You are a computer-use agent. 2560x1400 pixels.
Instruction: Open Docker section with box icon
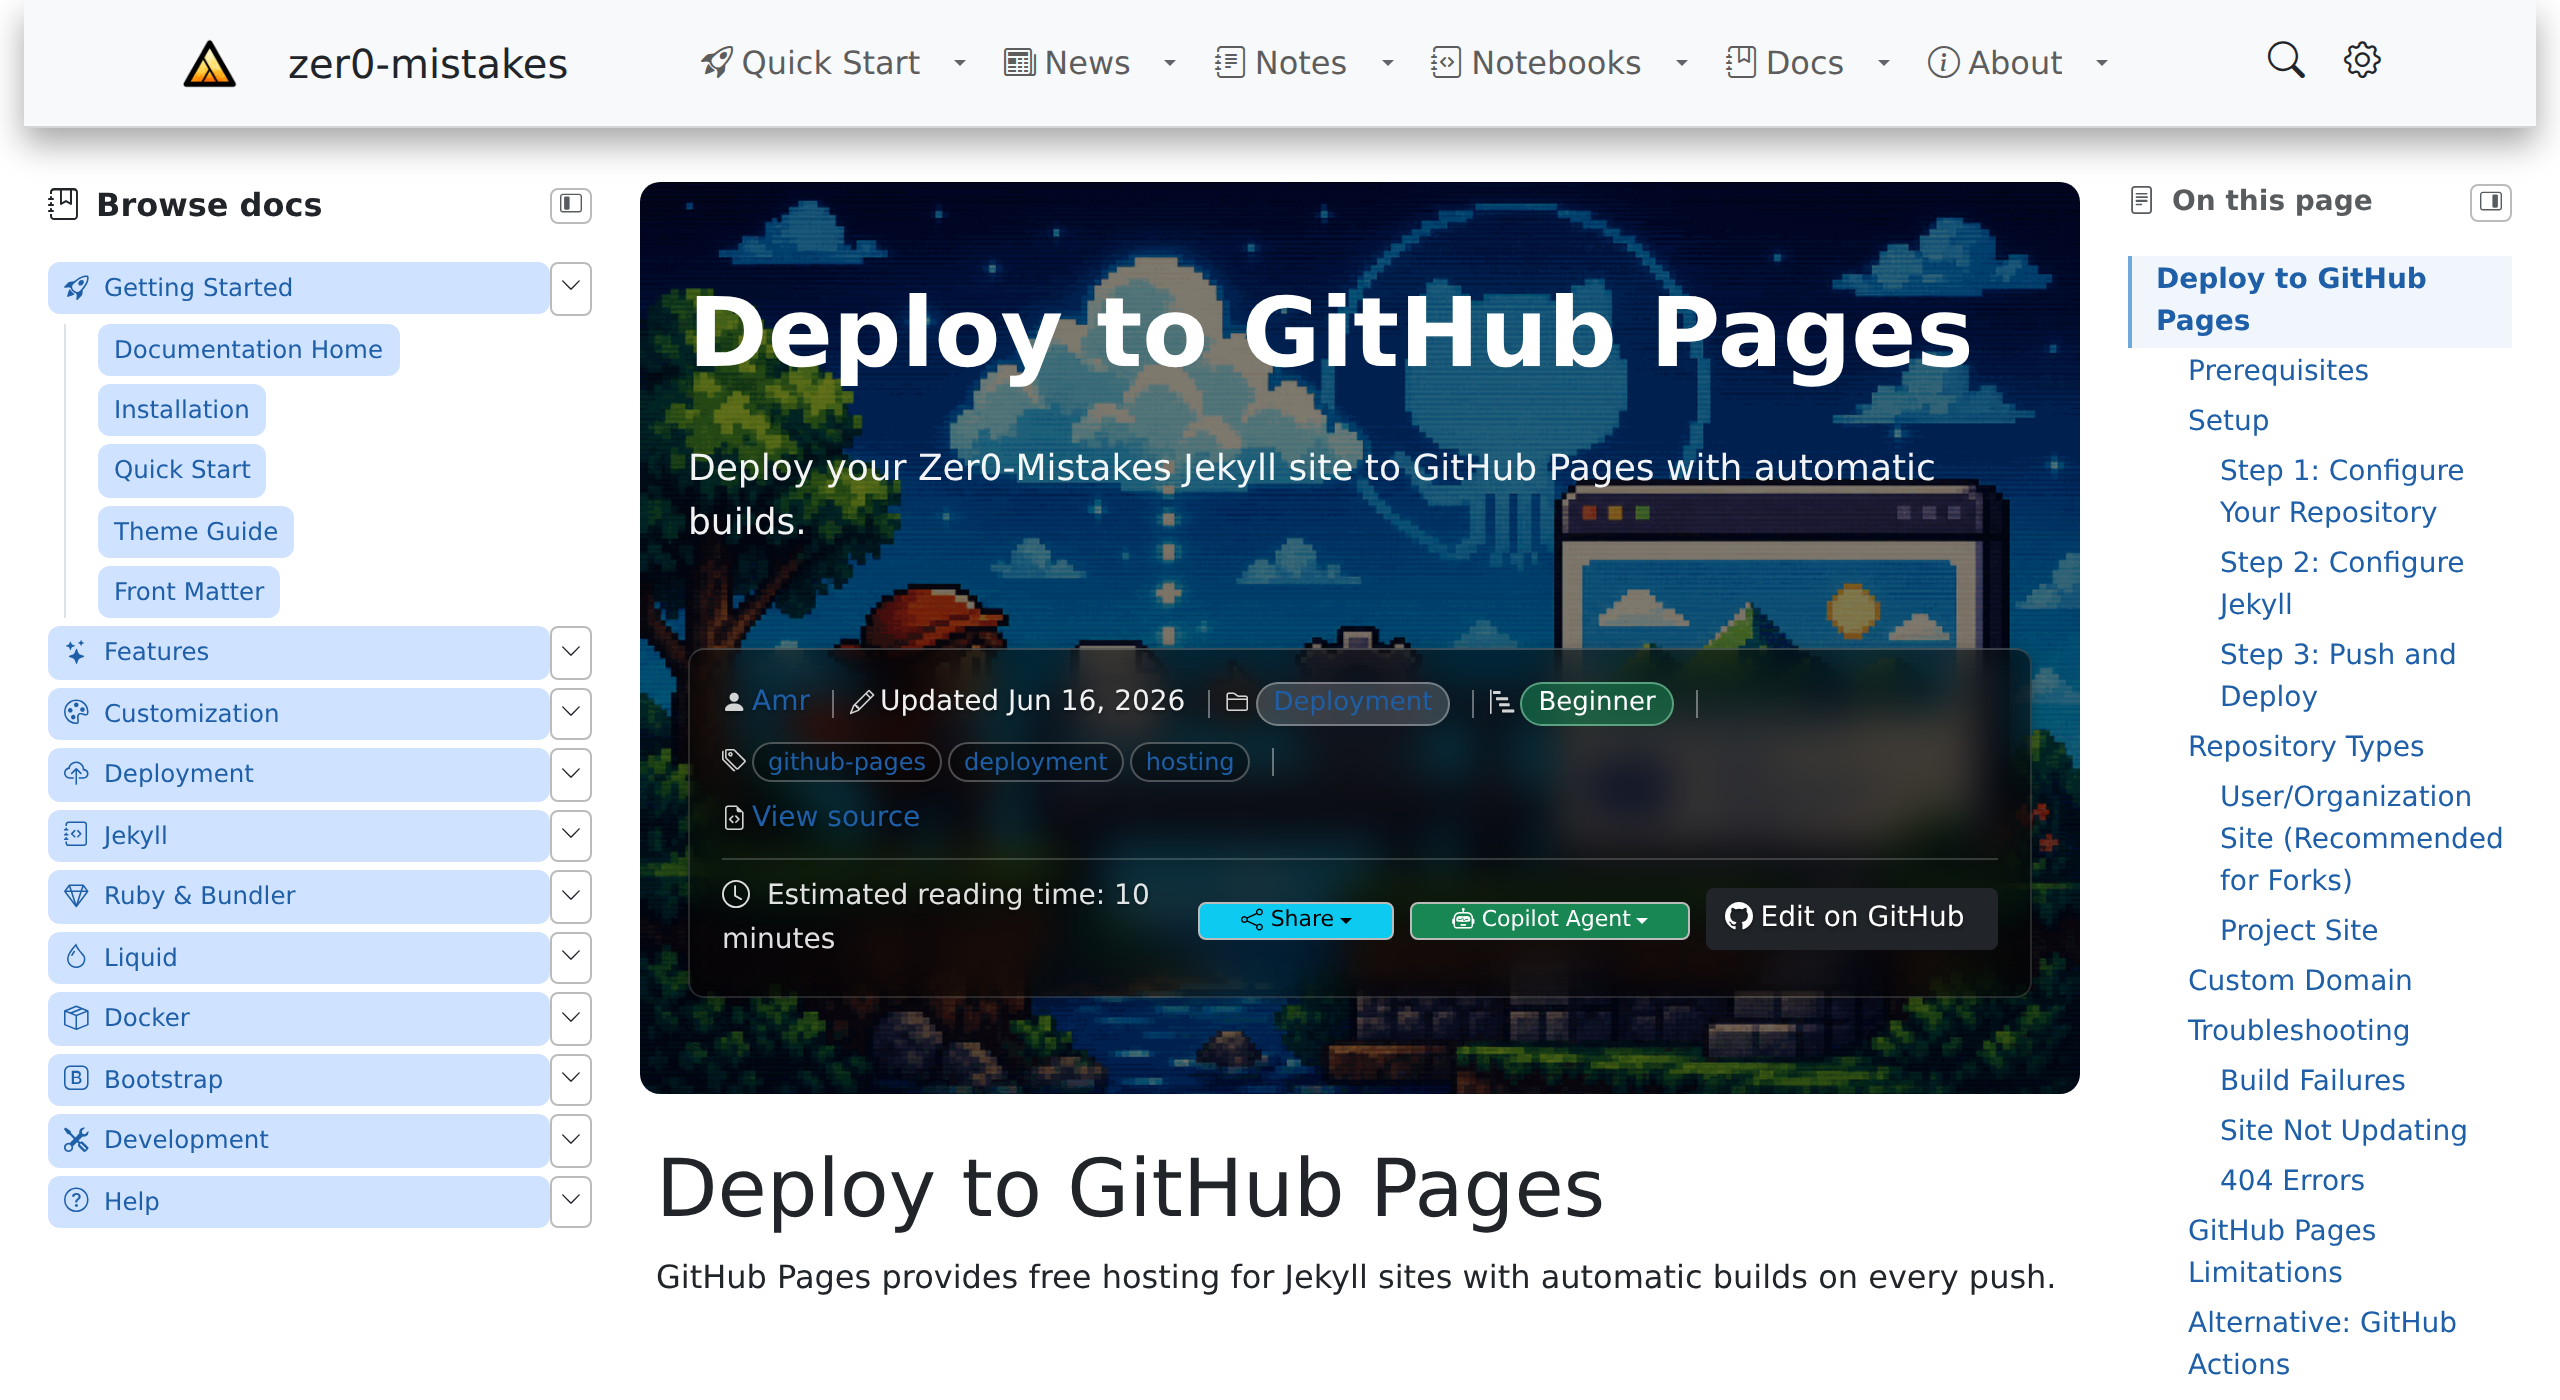298,1018
